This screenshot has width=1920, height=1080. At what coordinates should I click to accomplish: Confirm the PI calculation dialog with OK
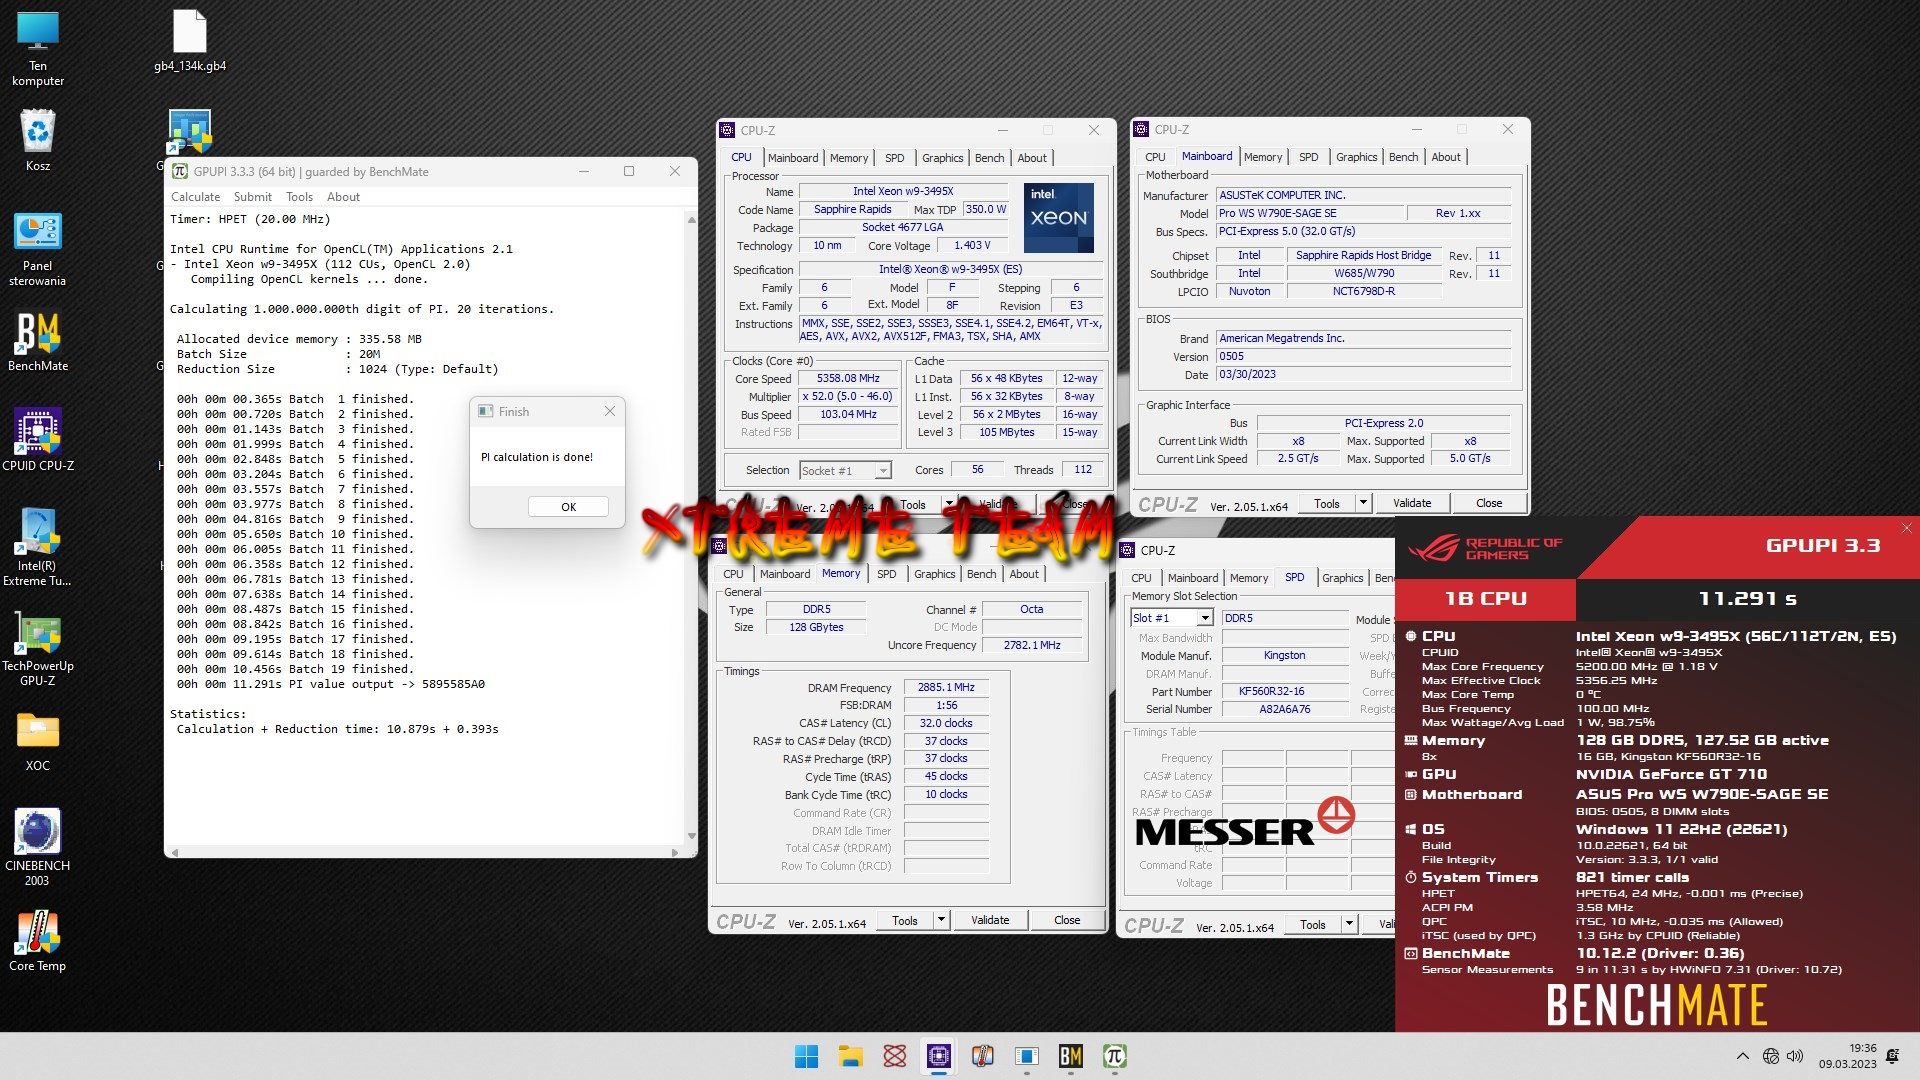[568, 507]
